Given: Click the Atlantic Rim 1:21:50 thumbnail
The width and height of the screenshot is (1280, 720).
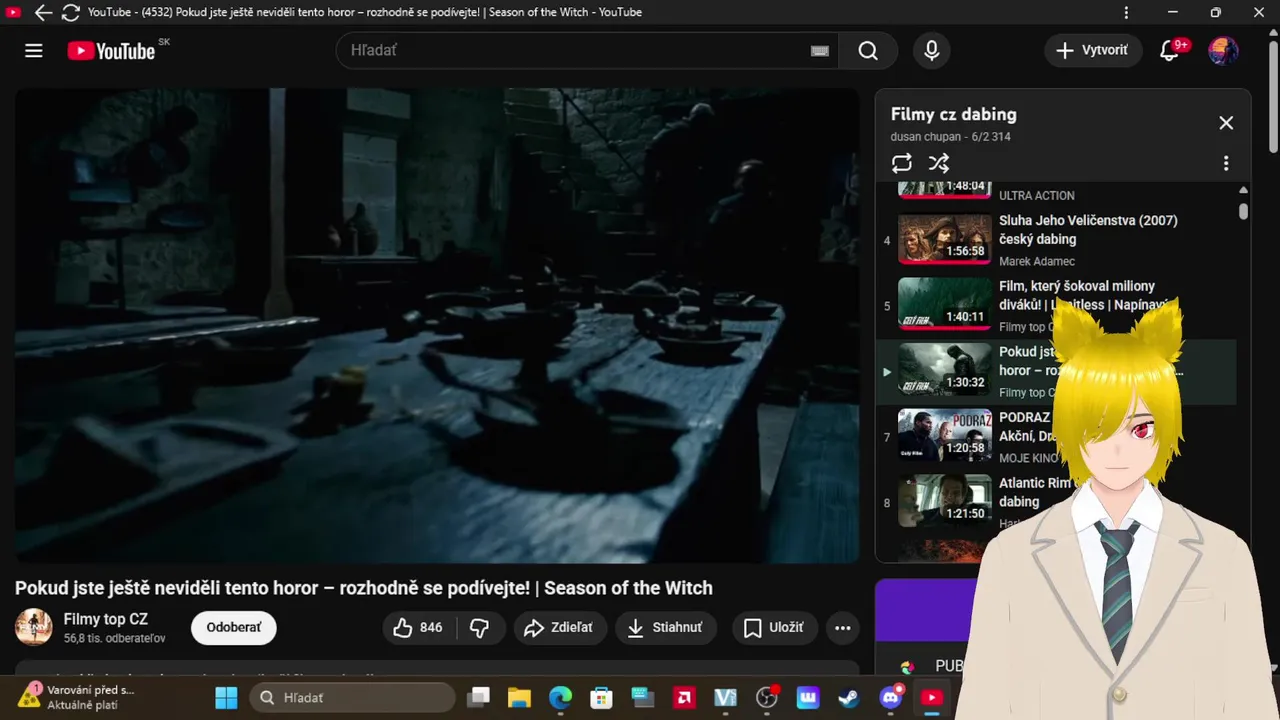Looking at the screenshot, I should (x=944, y=502).
